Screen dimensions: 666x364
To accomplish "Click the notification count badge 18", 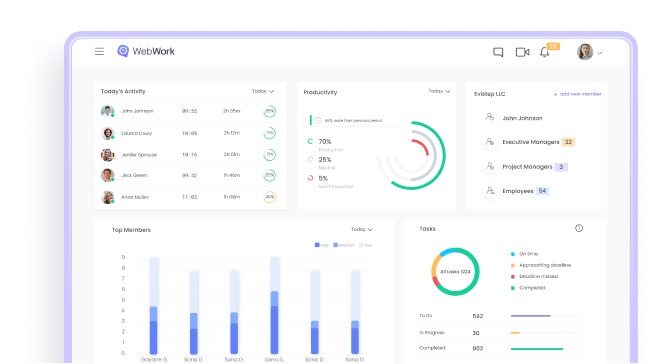I will click(553, 46).
